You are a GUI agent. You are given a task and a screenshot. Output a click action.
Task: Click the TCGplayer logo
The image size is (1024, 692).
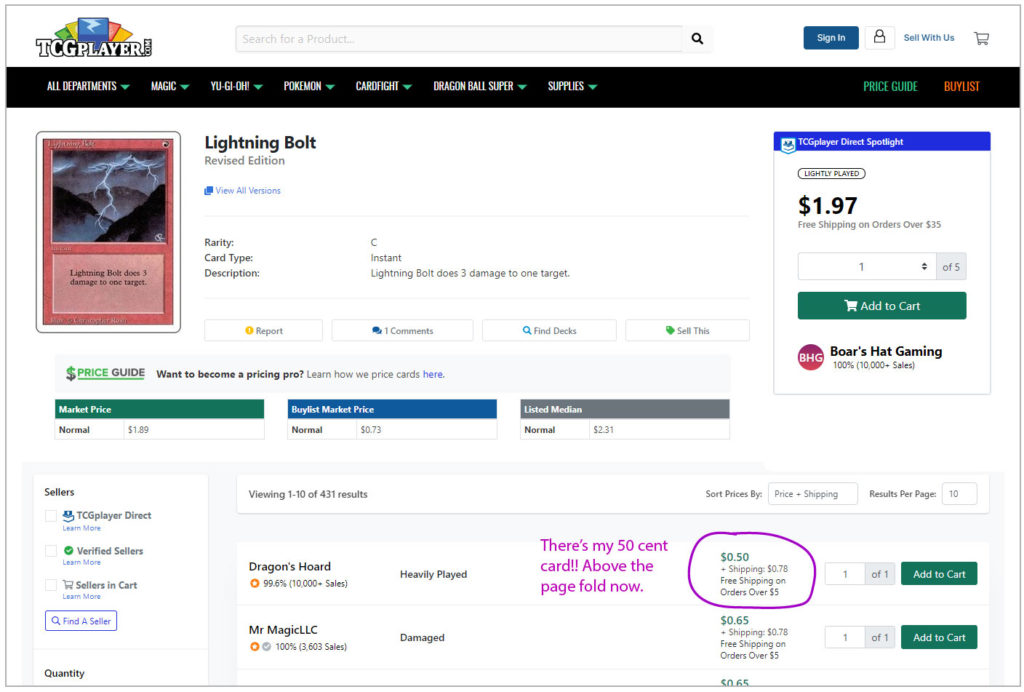(x=94, y=38)
